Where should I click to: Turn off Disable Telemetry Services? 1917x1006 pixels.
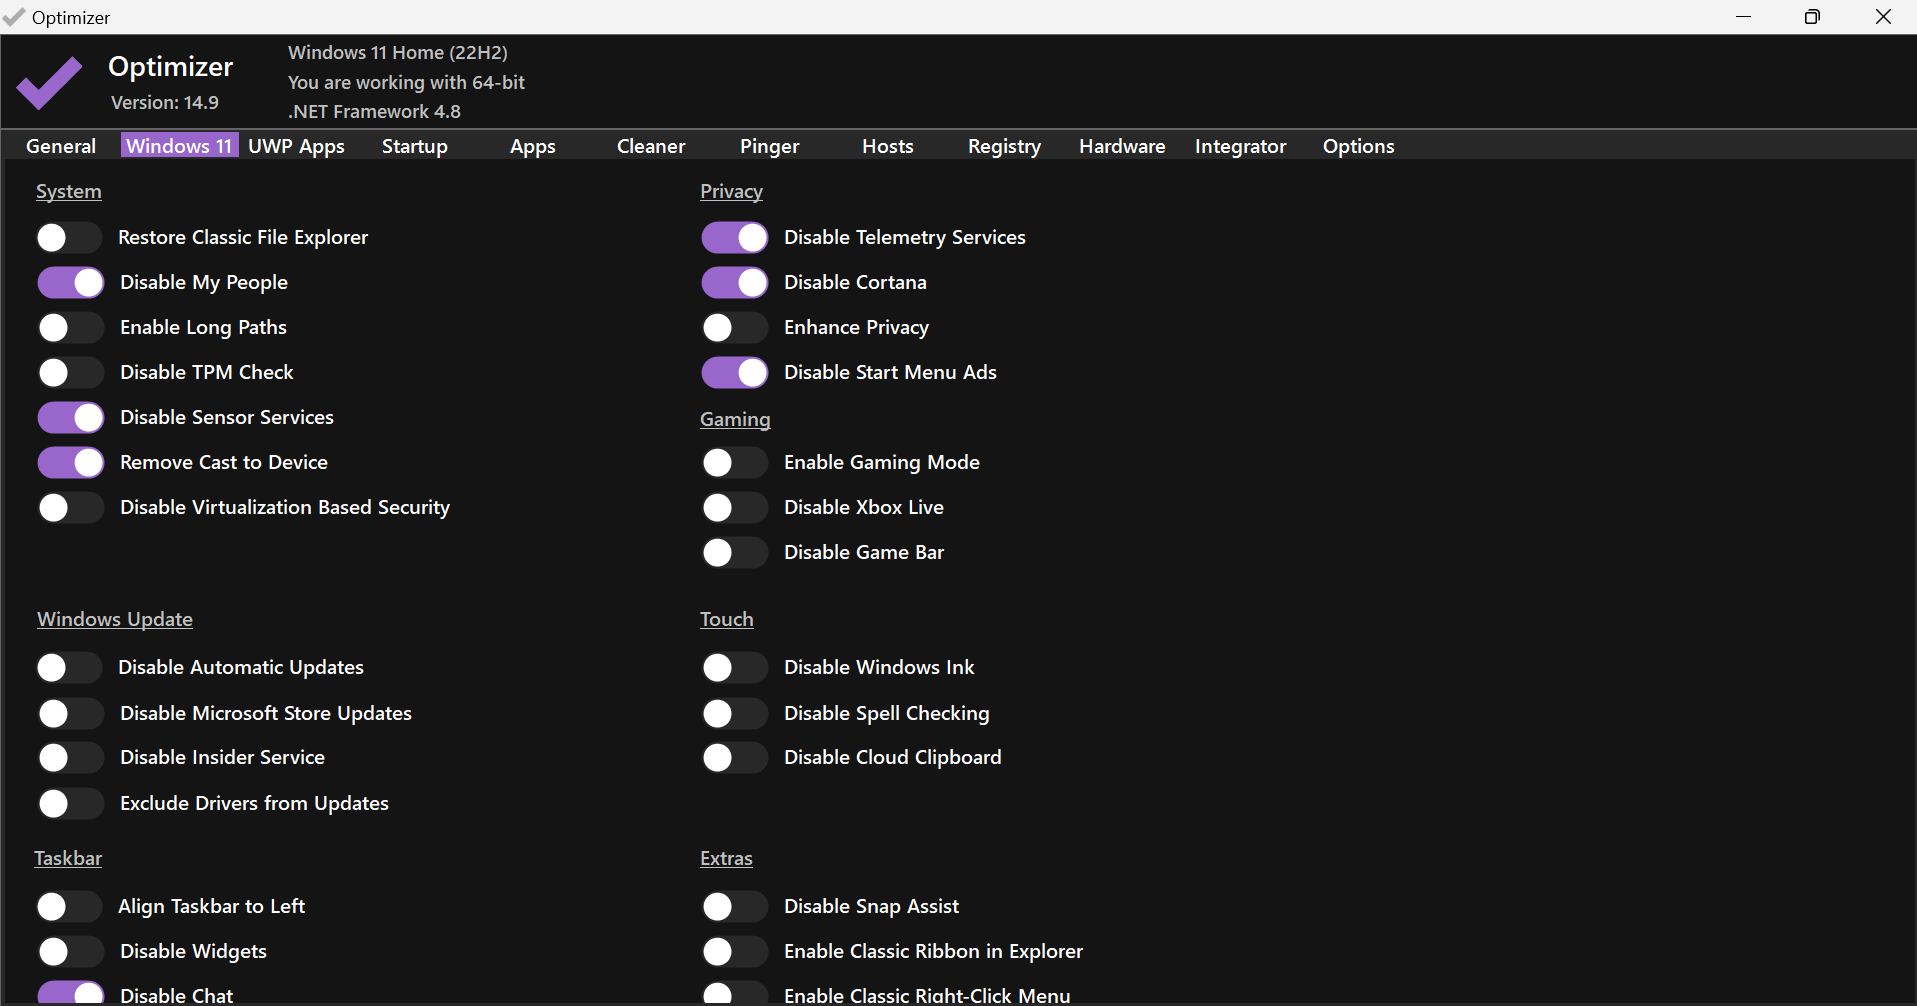(x=734, y=237)
